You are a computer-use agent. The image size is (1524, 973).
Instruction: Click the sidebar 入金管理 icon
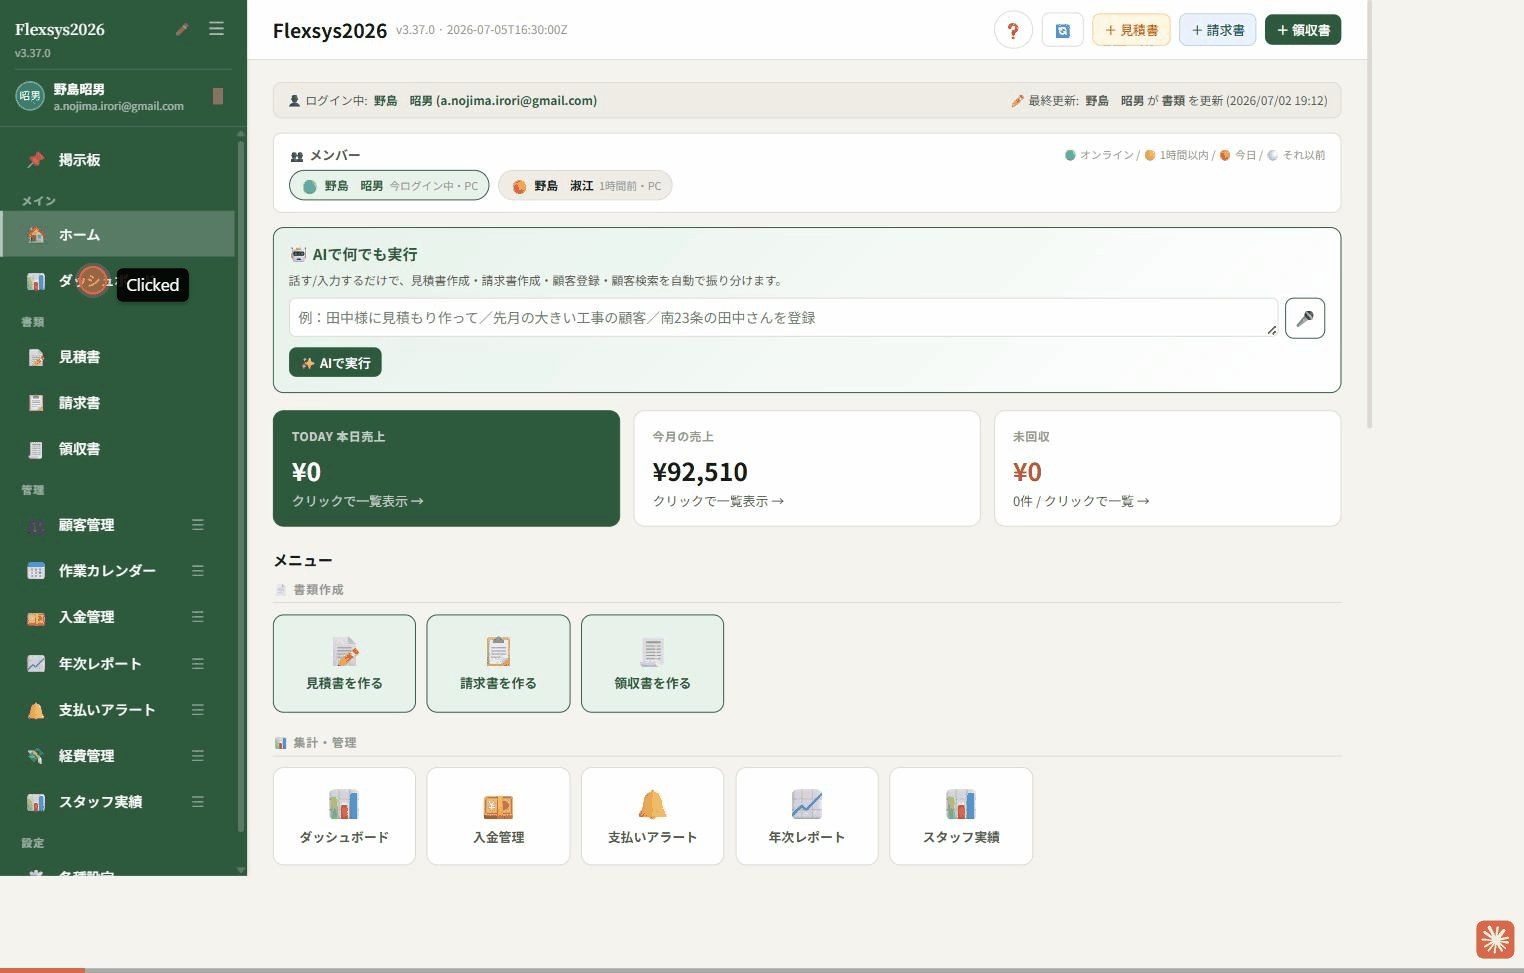pyautogui.click(x=36, y=617)
